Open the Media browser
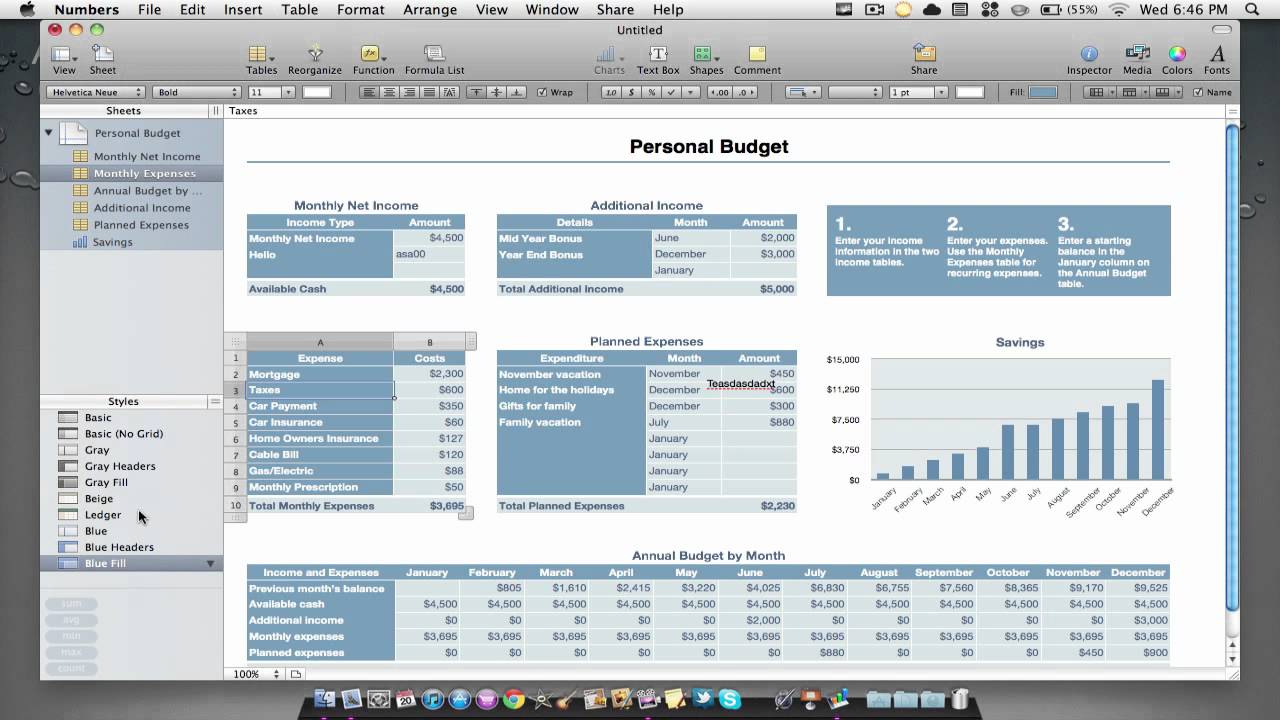The image size is (1280, 720). coord(1137,59)
